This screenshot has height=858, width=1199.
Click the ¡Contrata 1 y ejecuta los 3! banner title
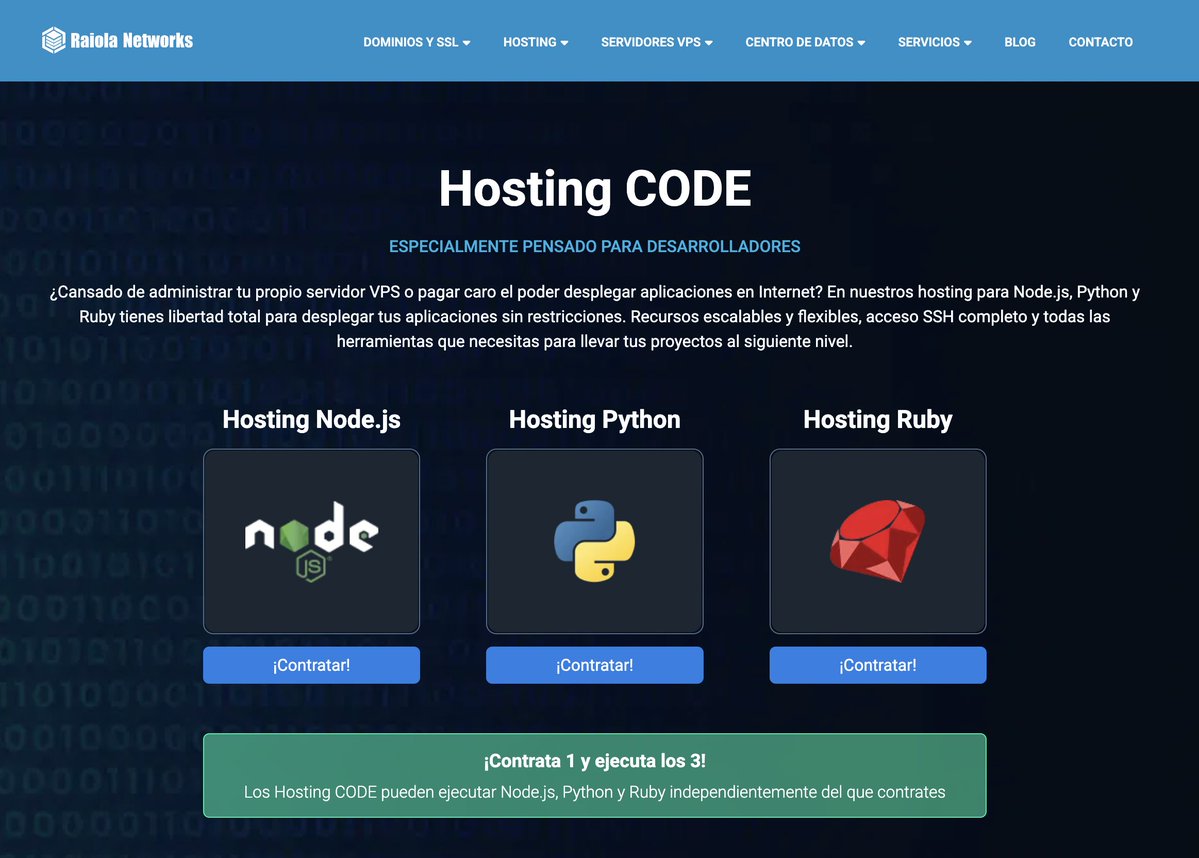pos(595,761)
